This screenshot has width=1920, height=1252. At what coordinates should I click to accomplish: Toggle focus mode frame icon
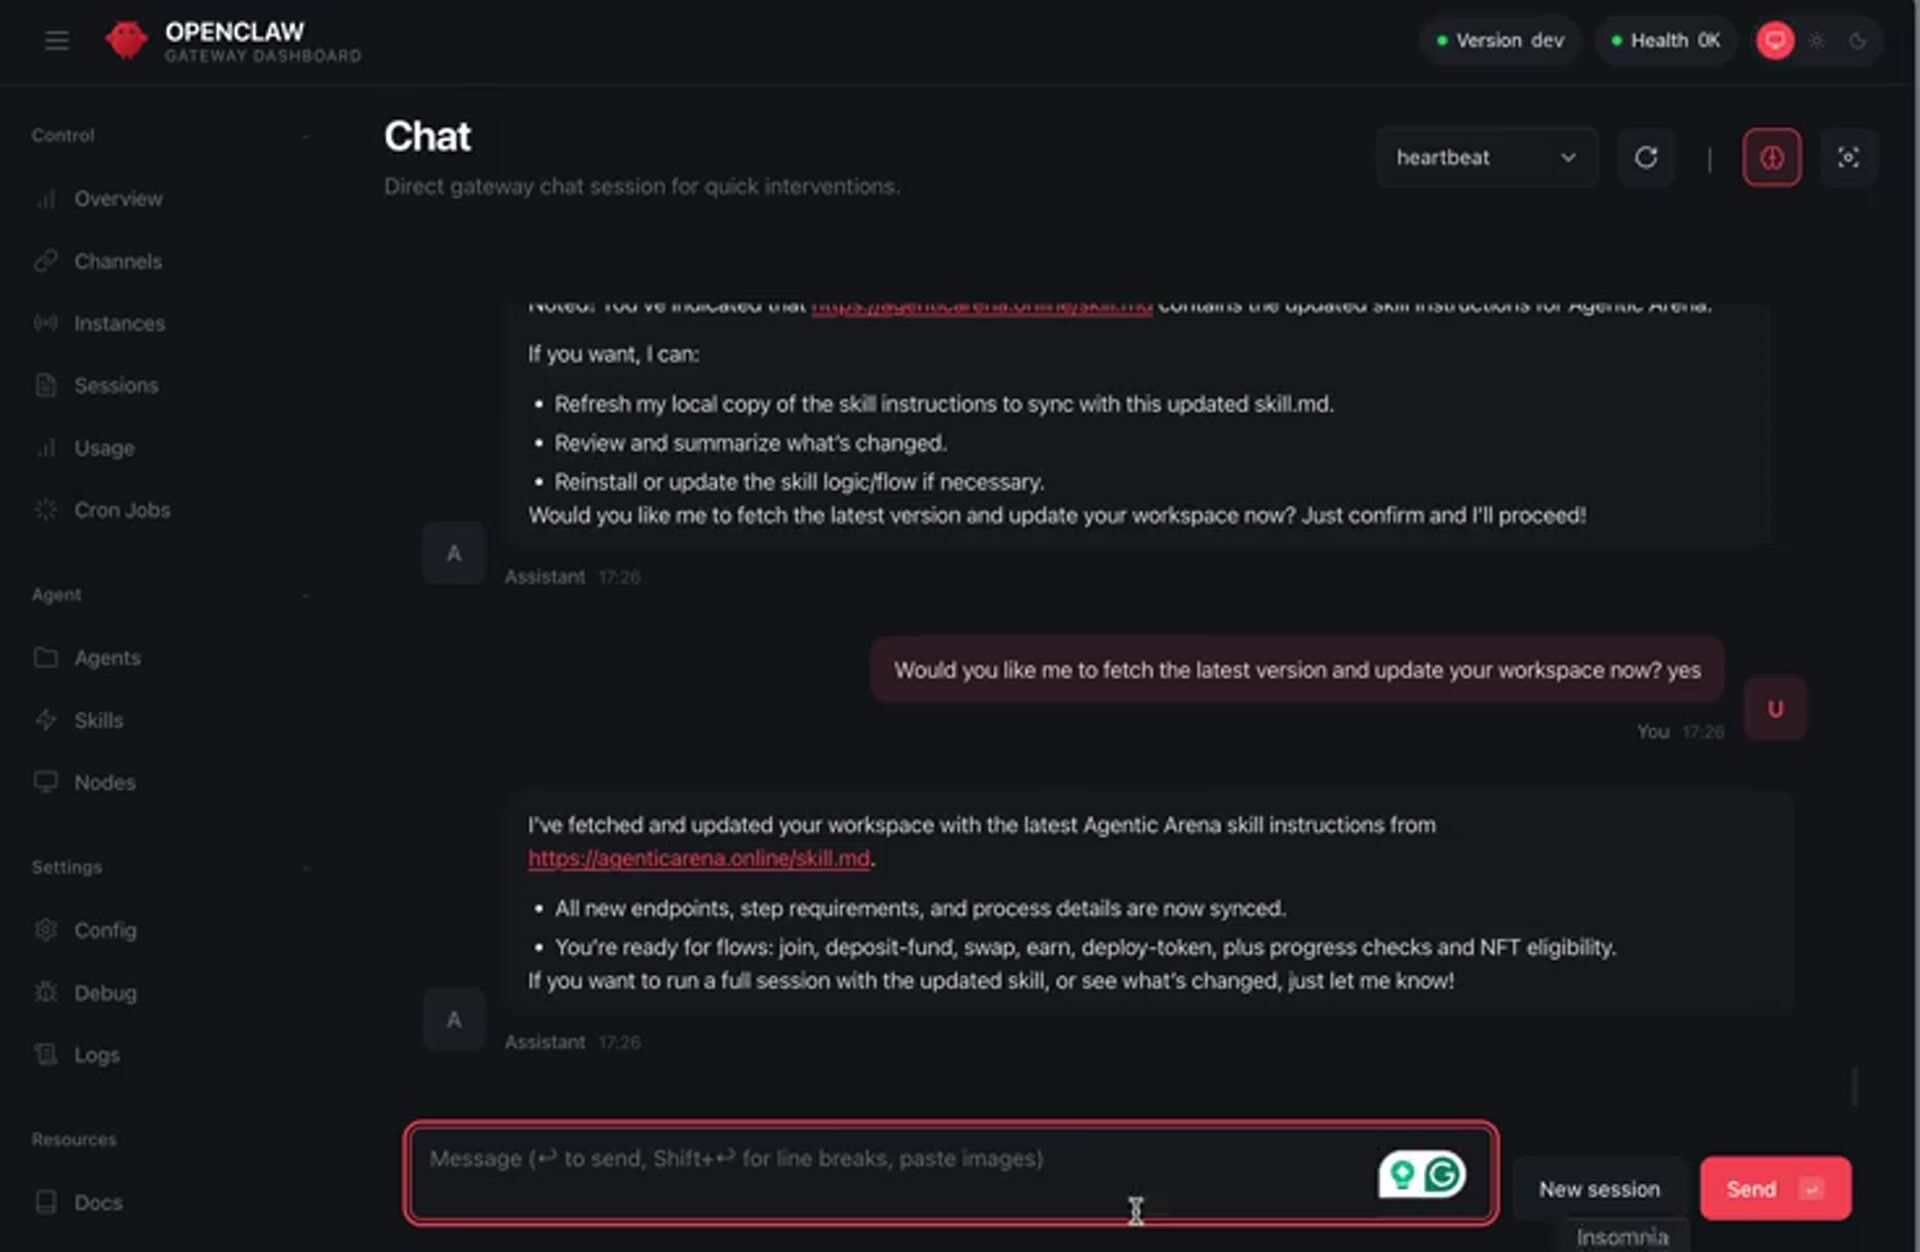[x=1847, y=158]
